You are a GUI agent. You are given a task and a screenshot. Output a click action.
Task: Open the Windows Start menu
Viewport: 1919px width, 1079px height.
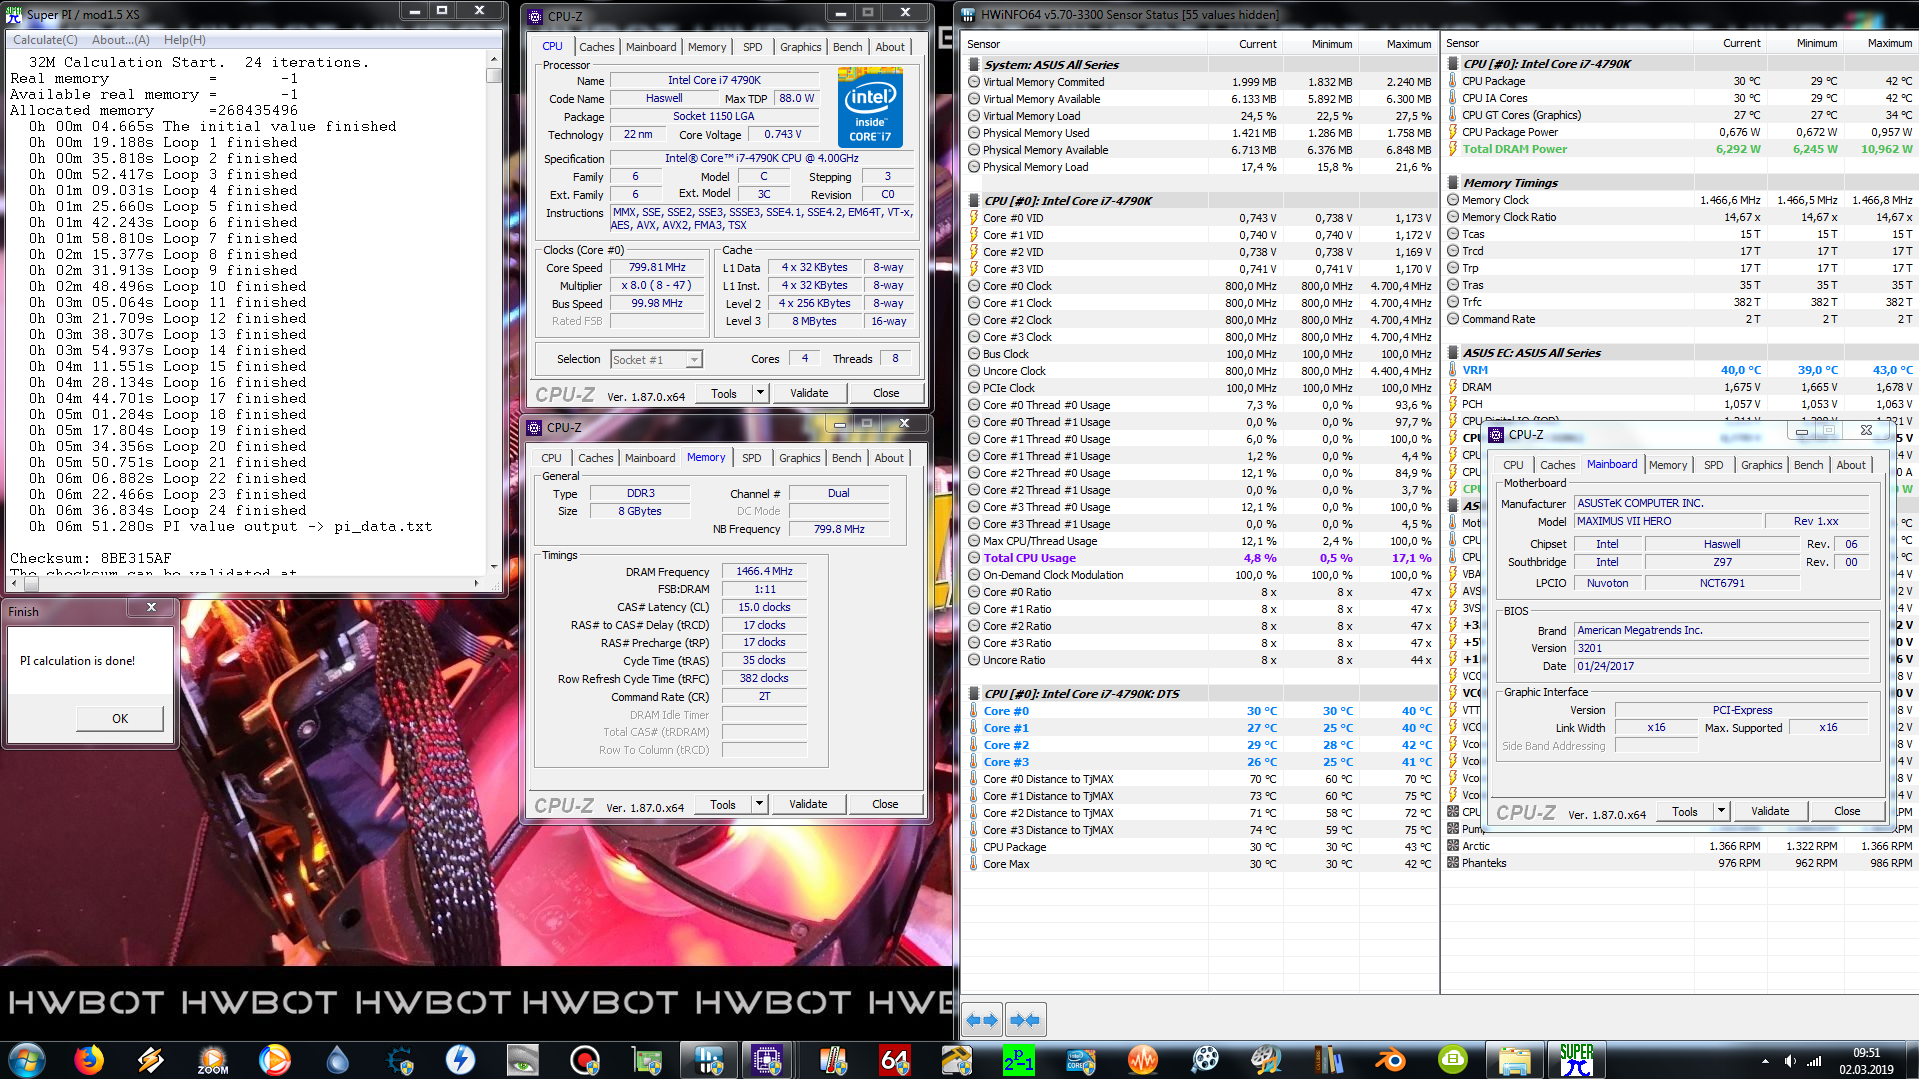27,1059
